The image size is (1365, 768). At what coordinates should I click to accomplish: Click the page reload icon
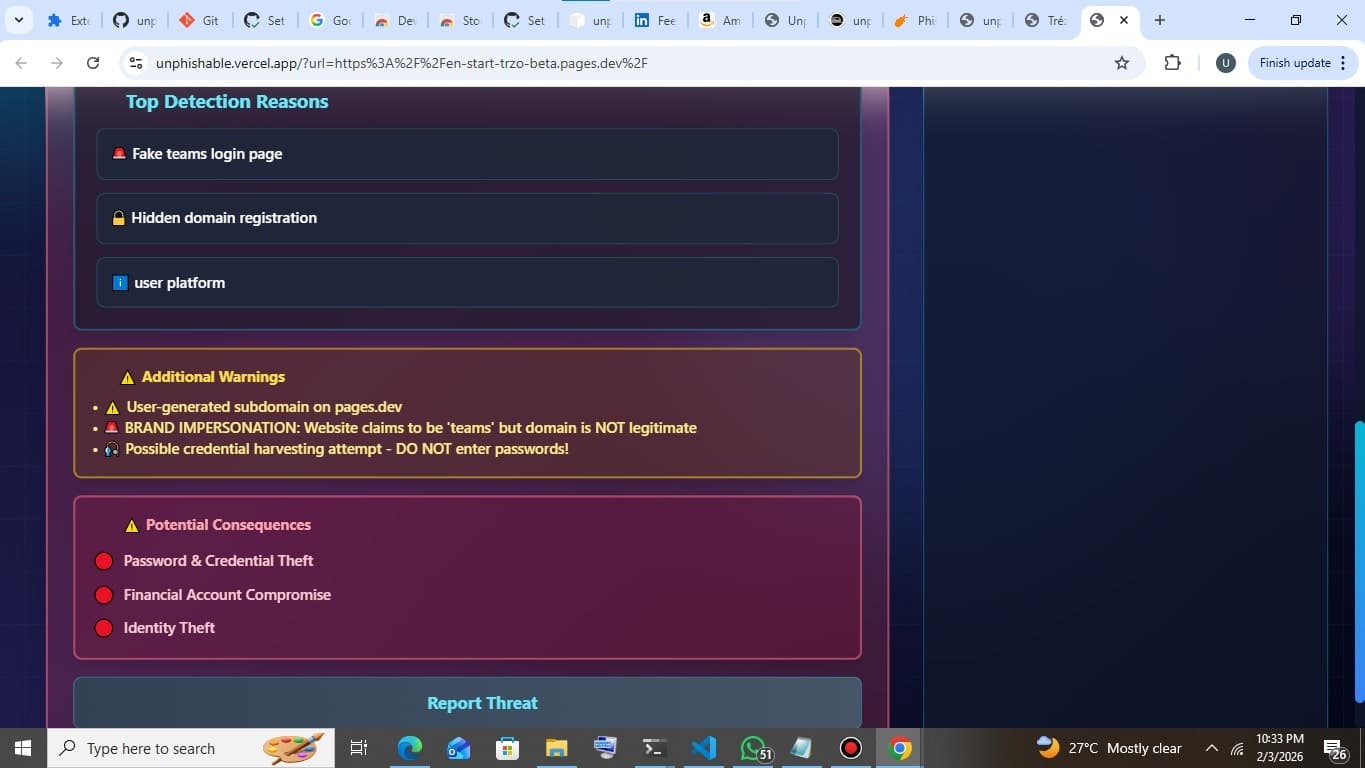tap(92, 62)
